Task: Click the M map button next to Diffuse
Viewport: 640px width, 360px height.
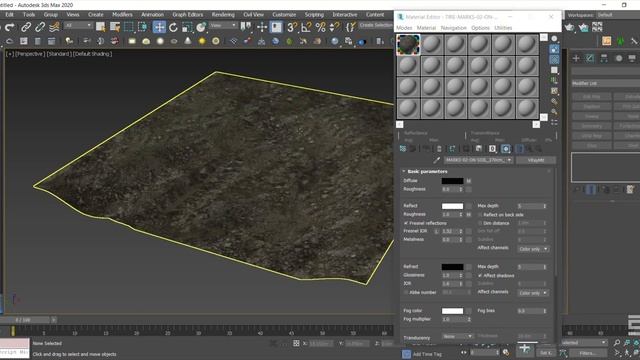Action: (469, 181)
